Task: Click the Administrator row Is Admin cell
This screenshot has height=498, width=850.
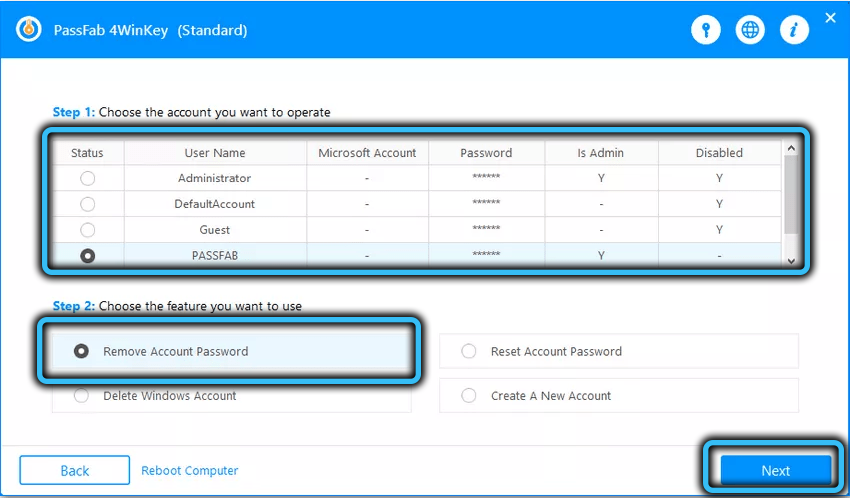Action: (601, 178)
